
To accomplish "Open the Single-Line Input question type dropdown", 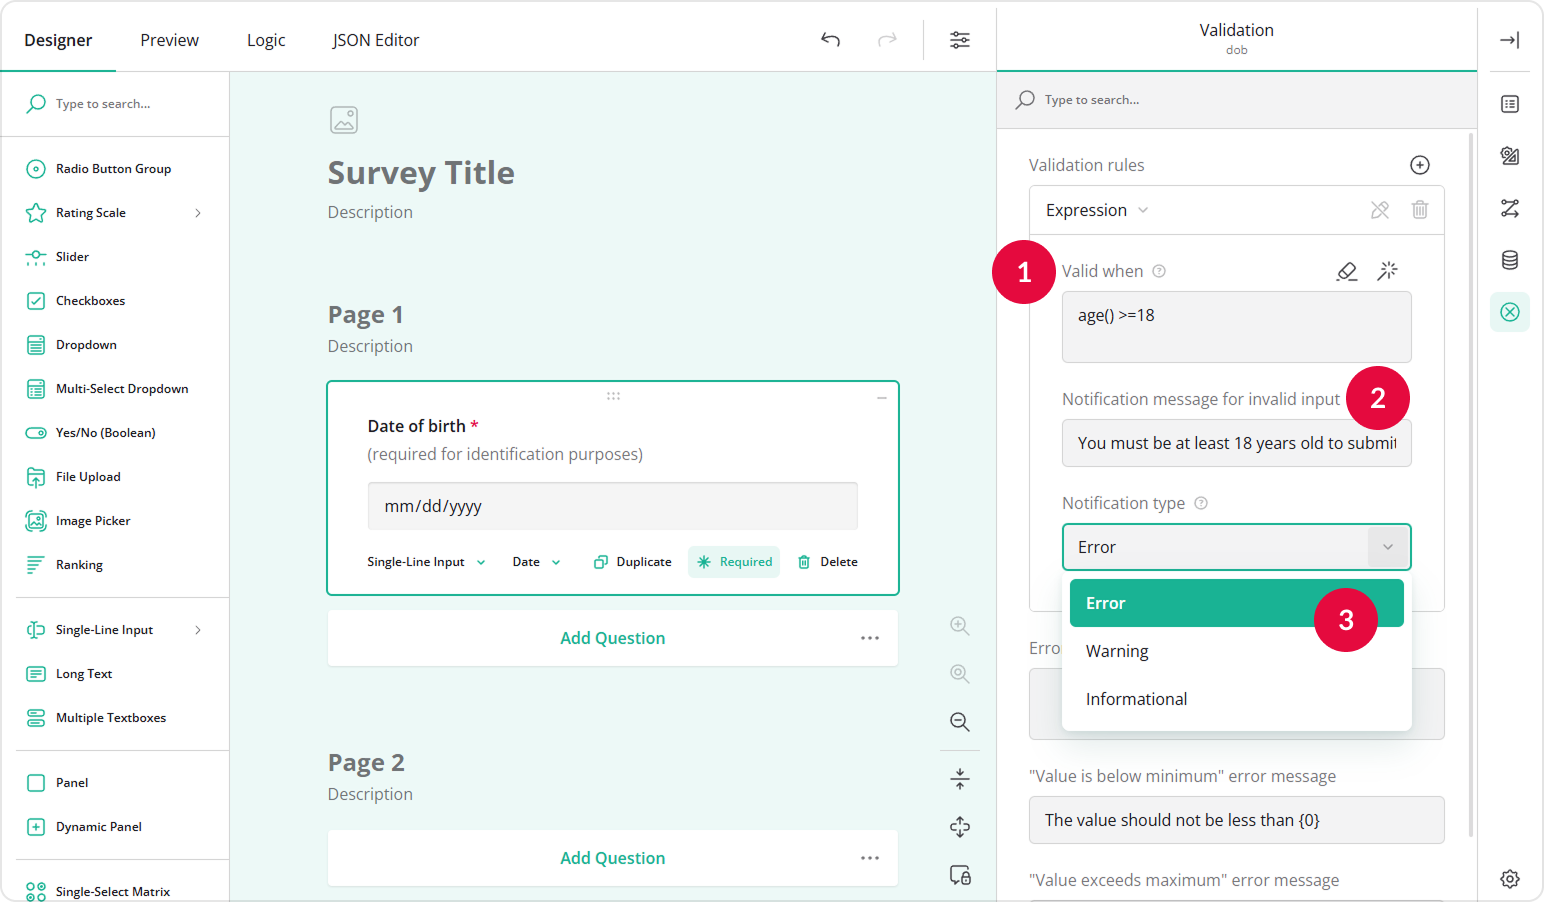I will tap(425, 561).
